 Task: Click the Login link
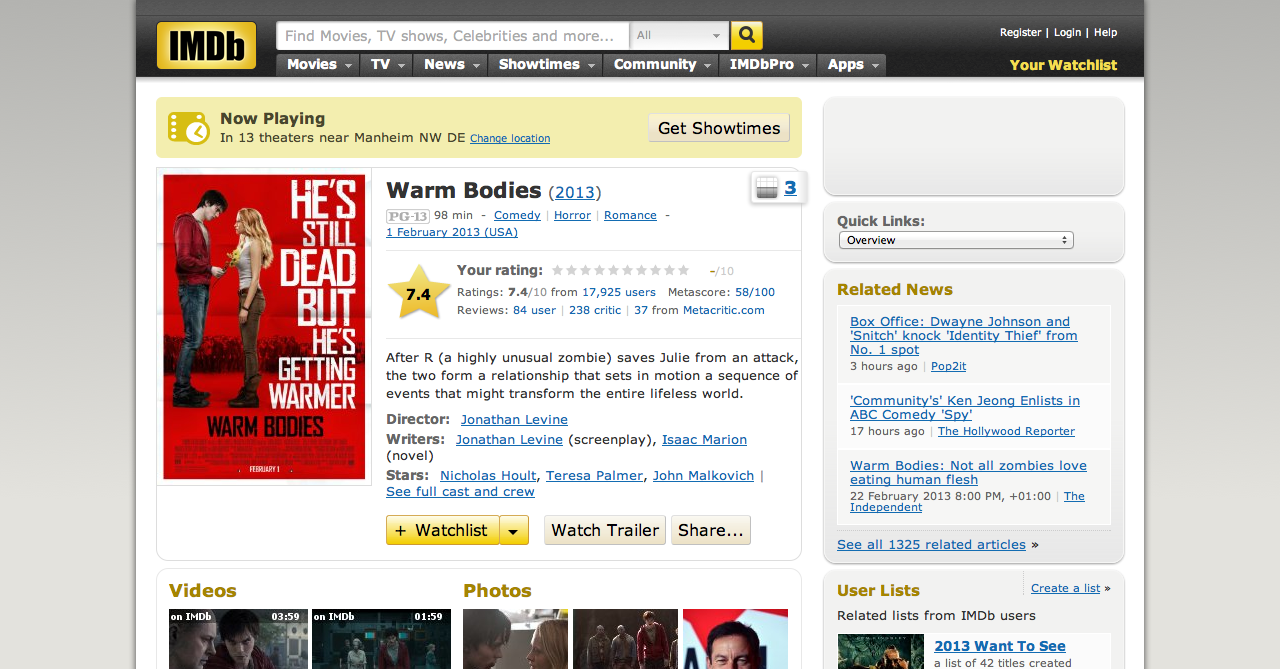(x=1068, y=33)
